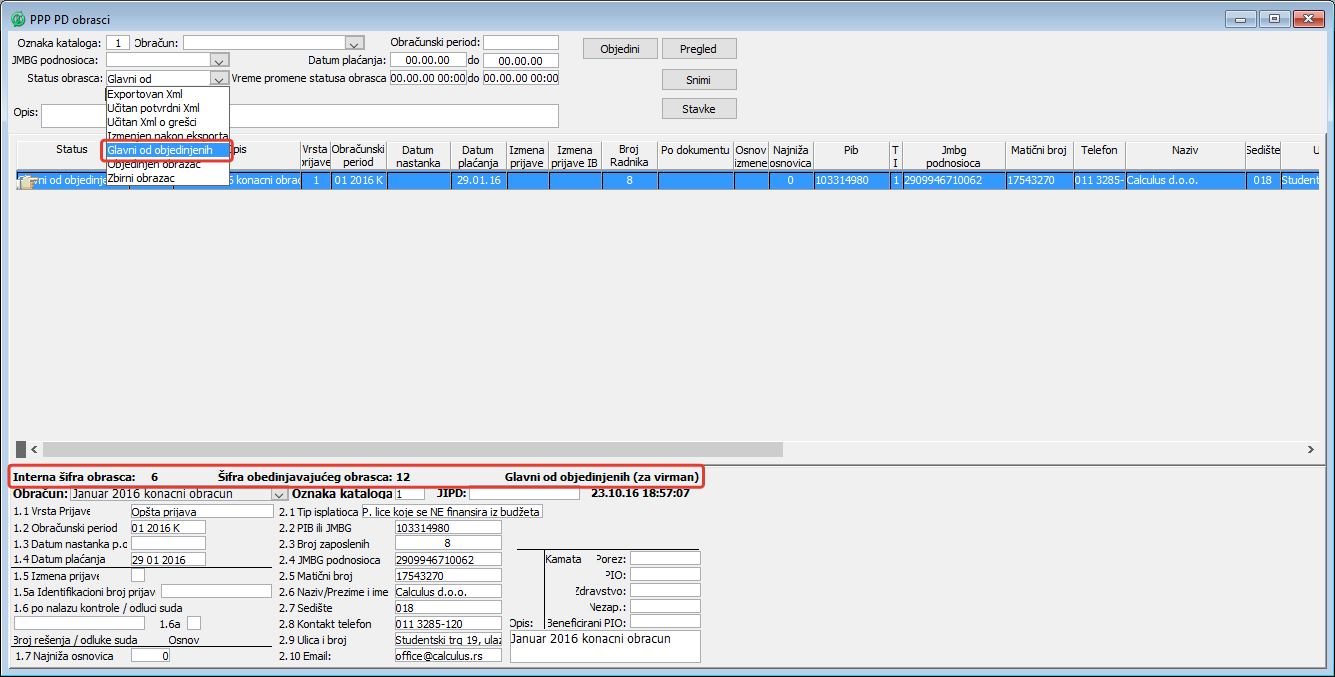
Task: Minimize the PPP PD obrasci window
Action: click(x=1241, y=19)
